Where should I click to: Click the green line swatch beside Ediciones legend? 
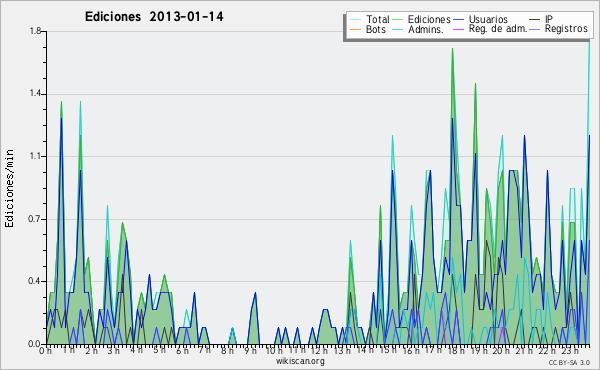[398, 20]
